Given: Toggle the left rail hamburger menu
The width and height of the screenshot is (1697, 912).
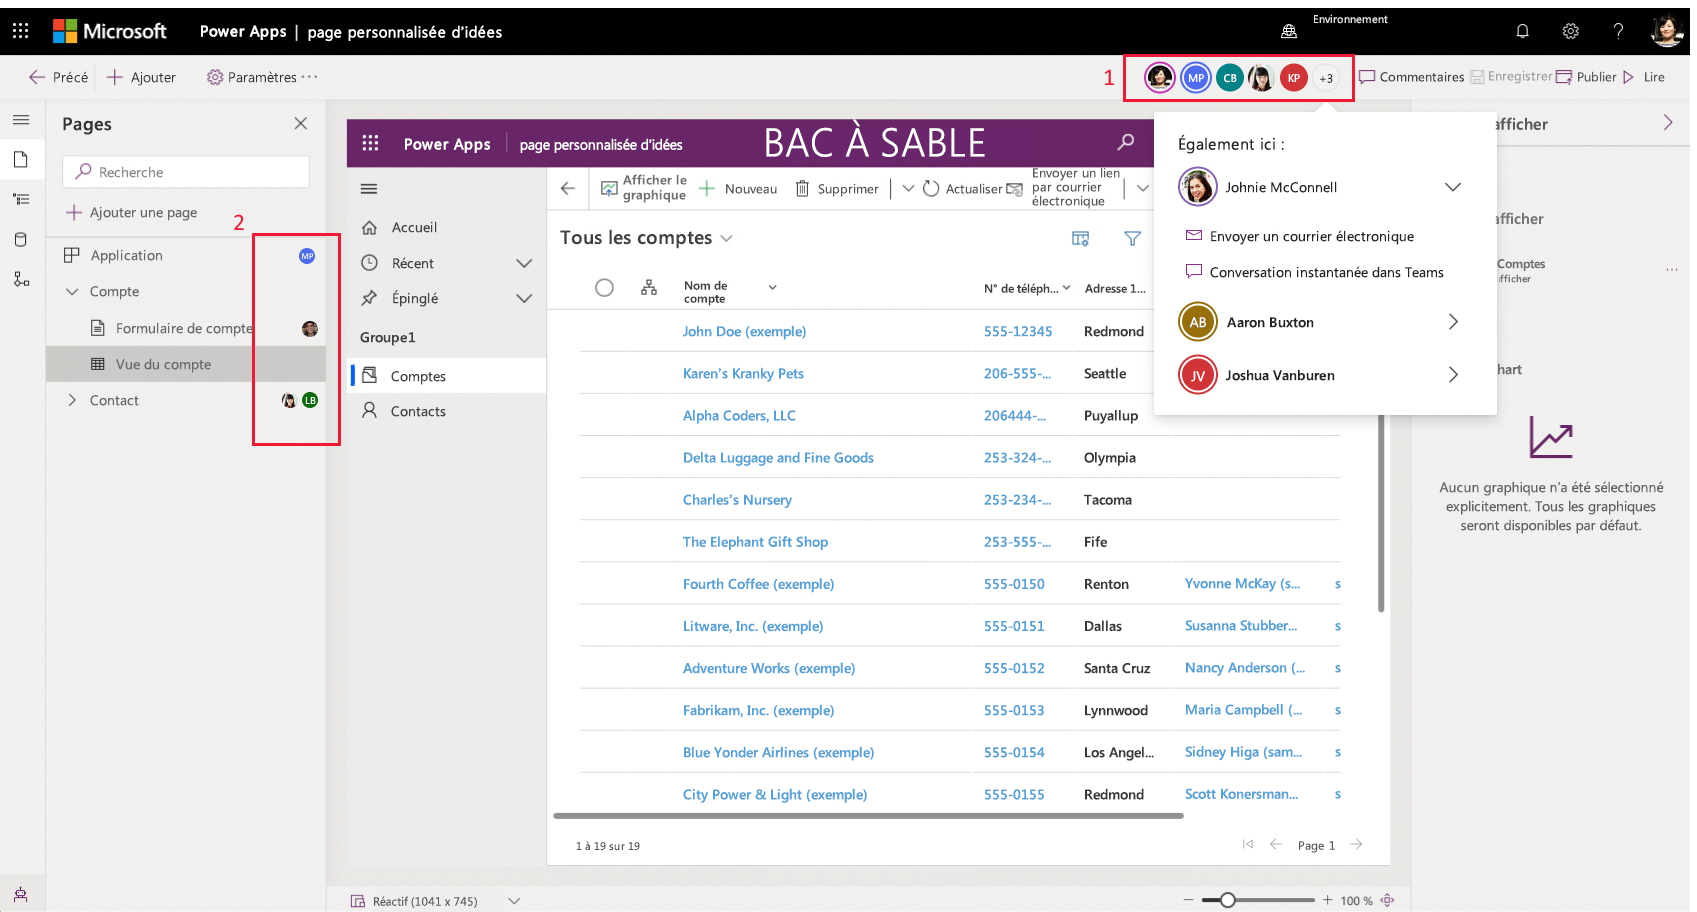Looking at the screenshot, I should pos(21,120).
